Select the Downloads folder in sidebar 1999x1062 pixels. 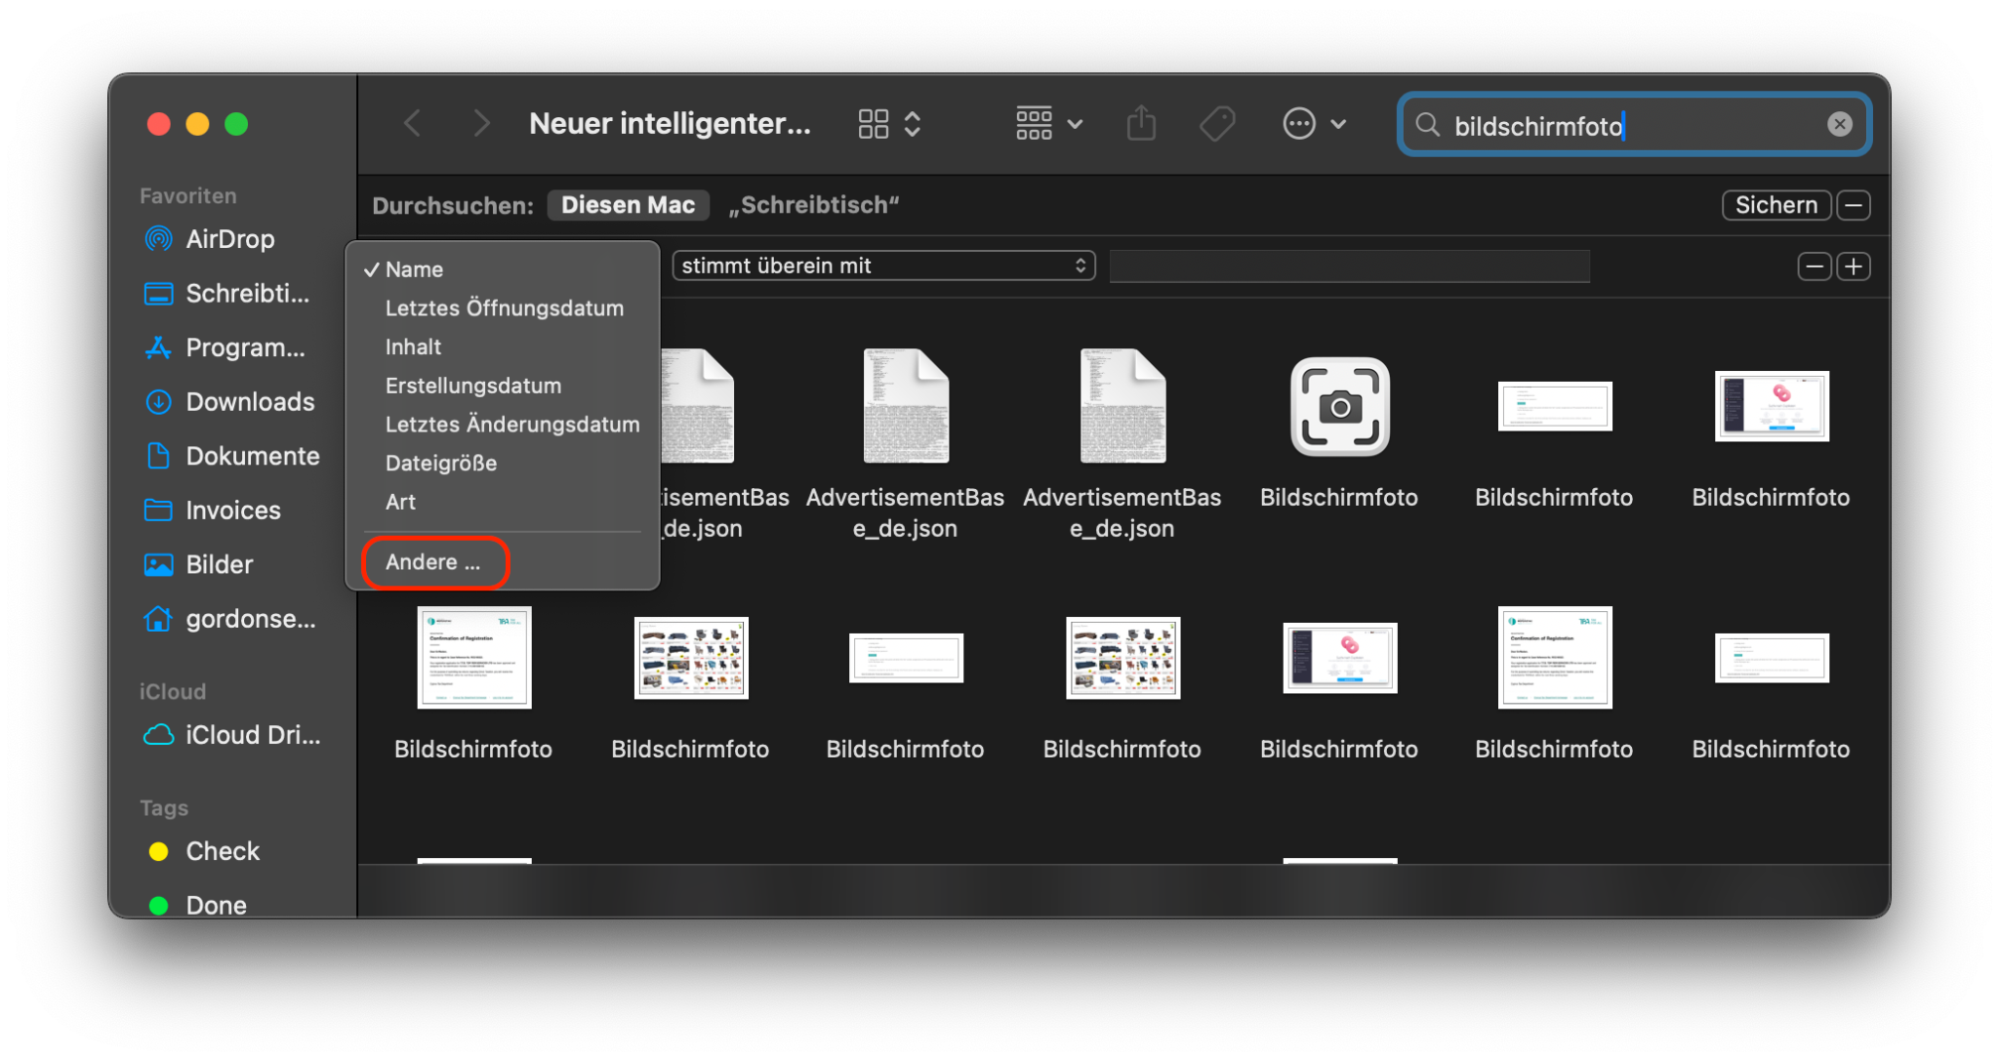(x=249, y=401)
